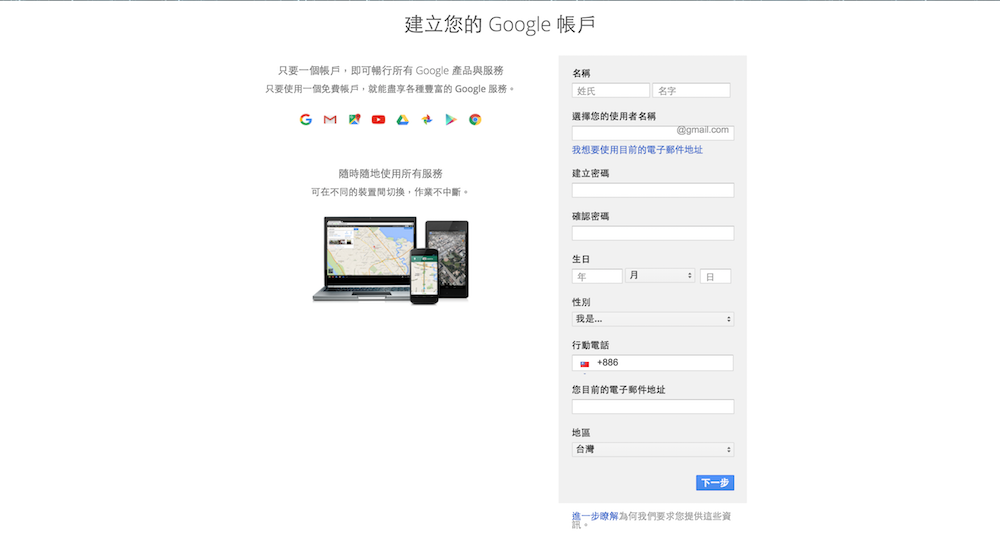Click the Taiwan flag country selector
This screenshot has height=550, width=1000.
pos(584,363)
